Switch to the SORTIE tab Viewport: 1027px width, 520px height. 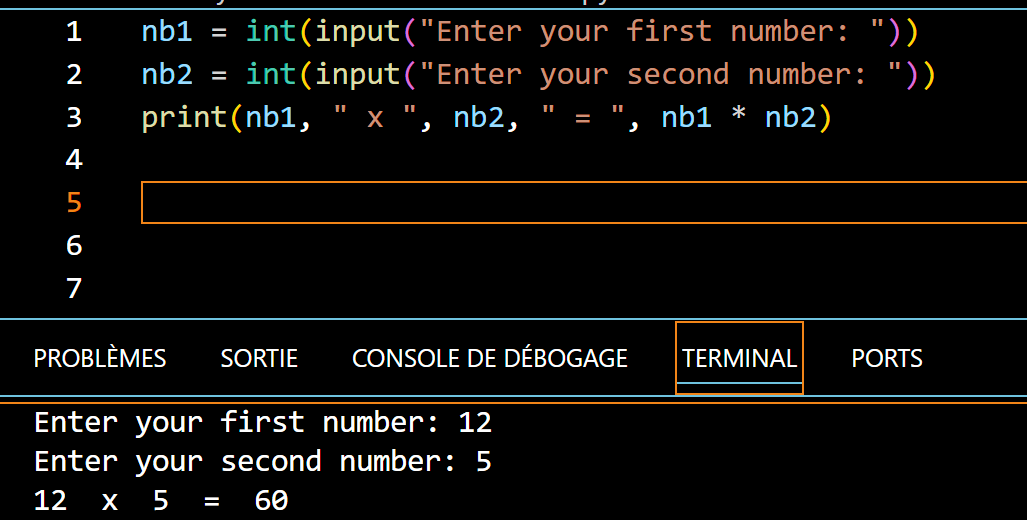coord(259,358)
